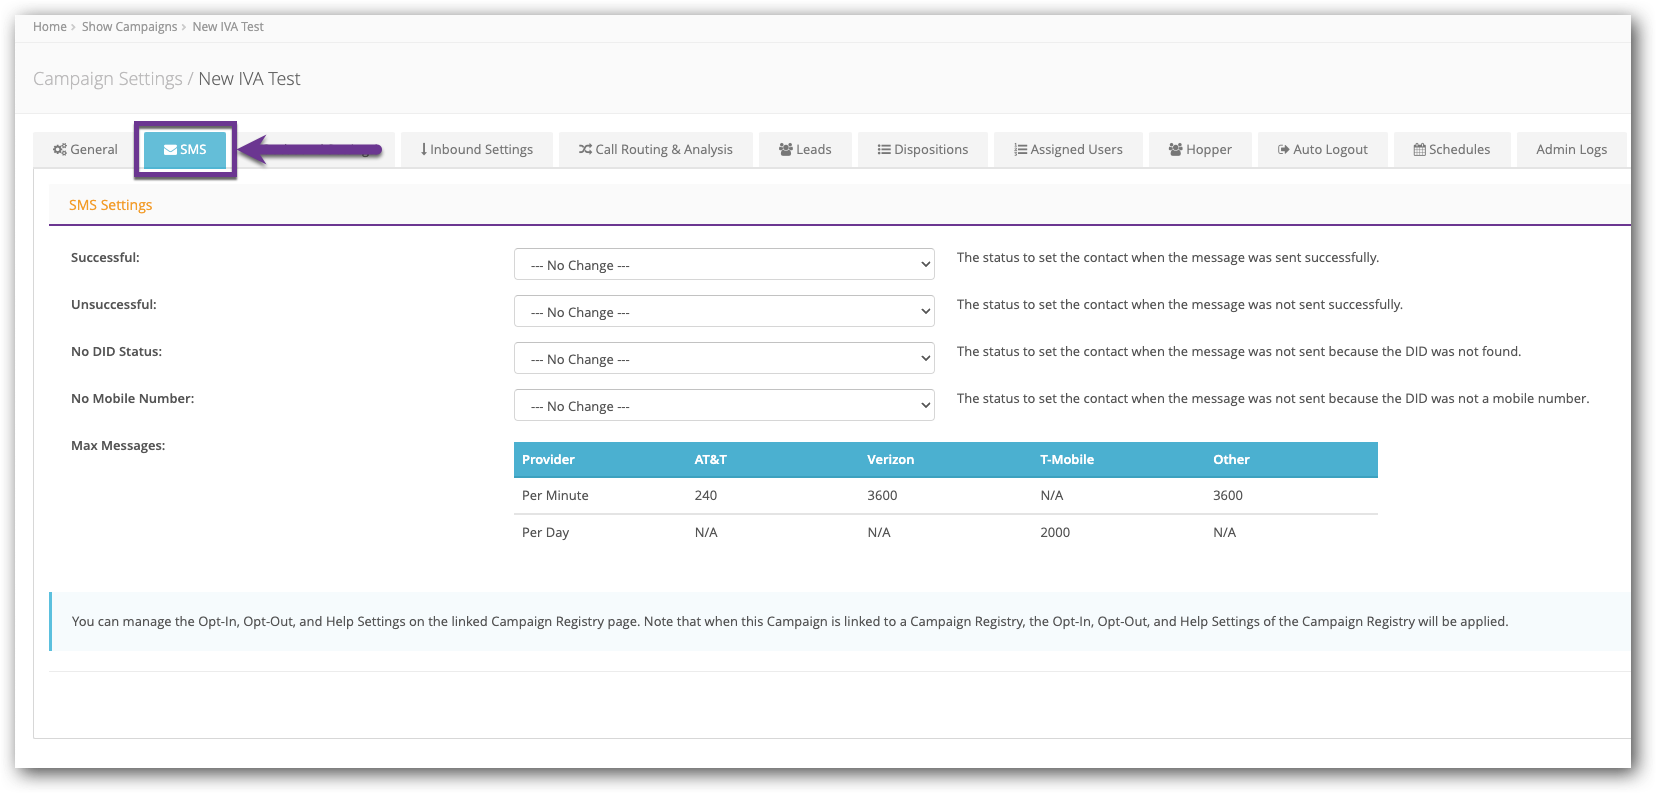Go to Home via the breadcrumb
The height and width of the screenshot is (793, 1656).
coord(49,27)
